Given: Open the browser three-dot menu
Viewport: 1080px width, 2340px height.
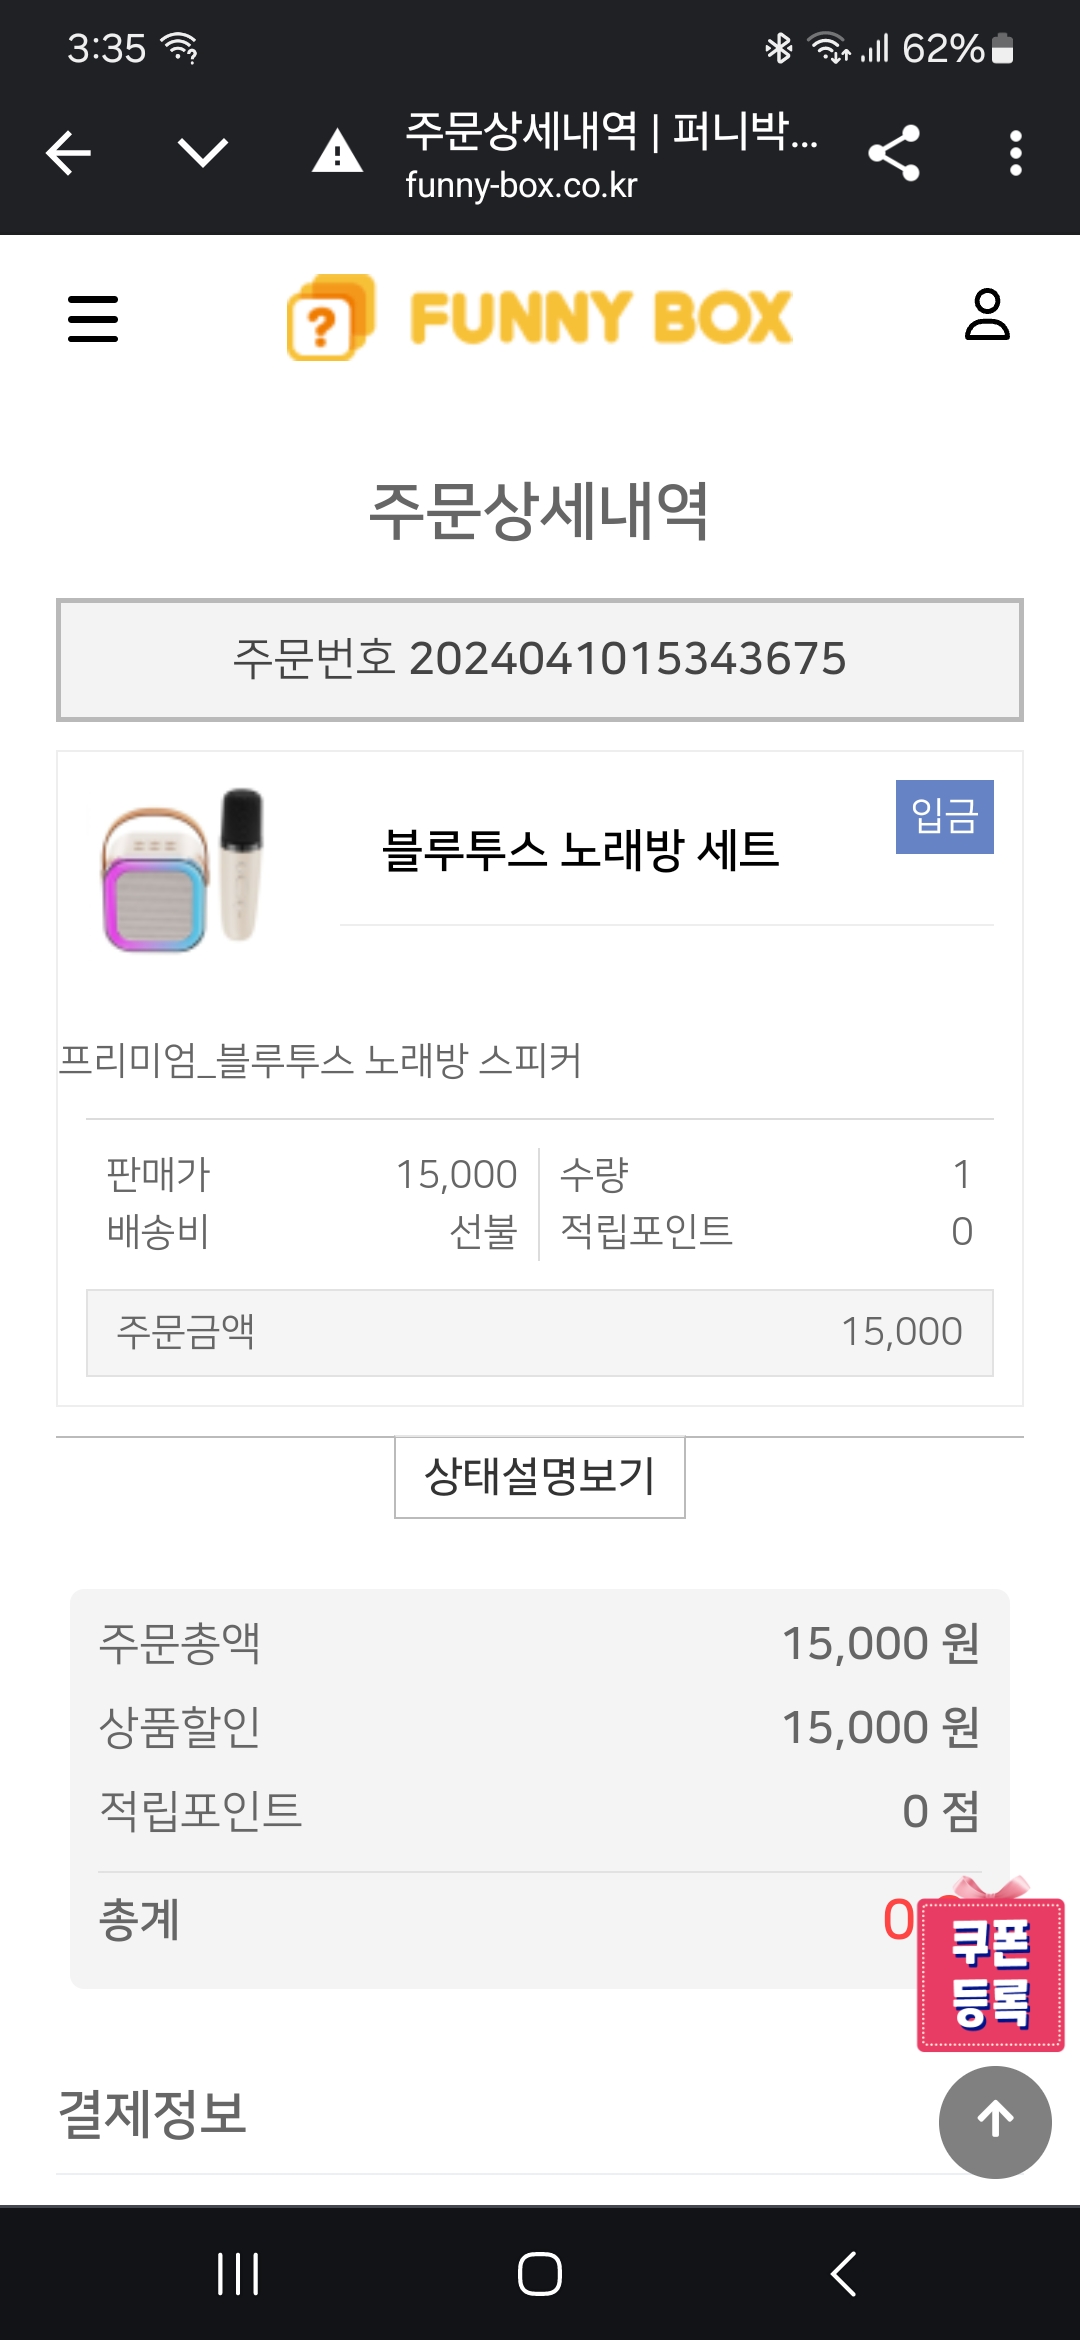Looking at the screenshot, I should click(x=1015, y=153).
